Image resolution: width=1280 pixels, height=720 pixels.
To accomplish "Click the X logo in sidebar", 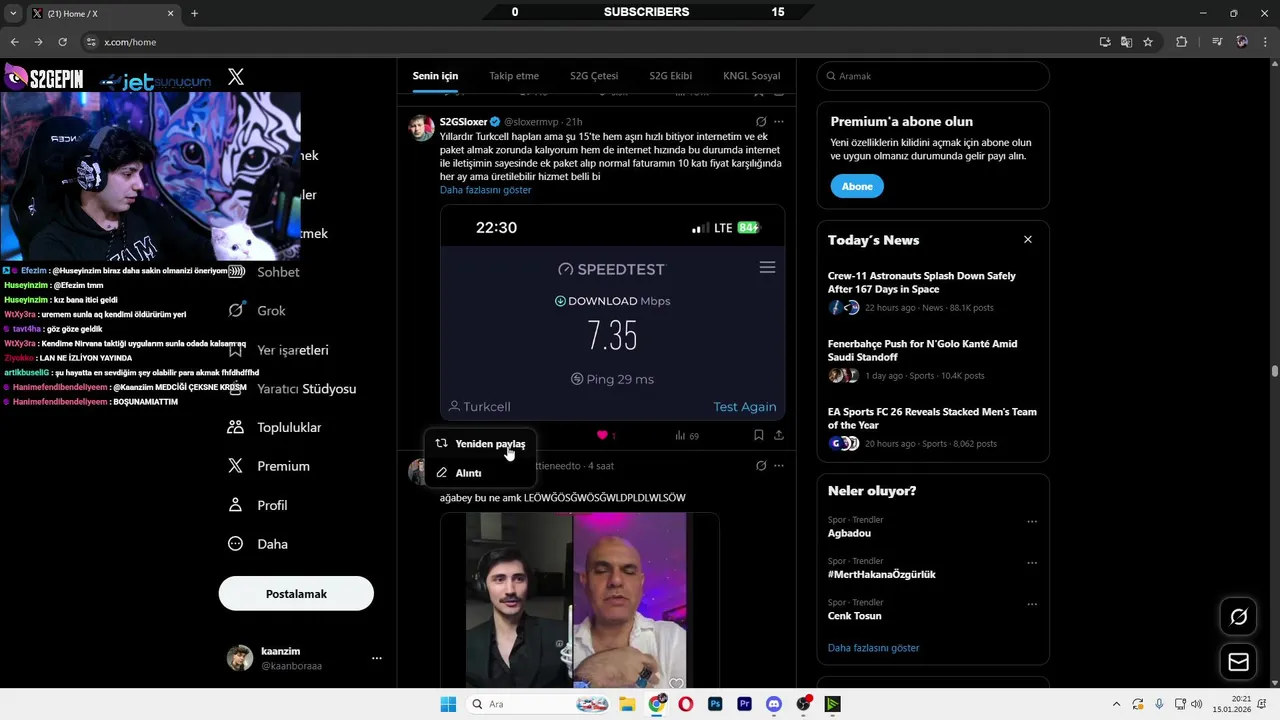I will [236, 77].
